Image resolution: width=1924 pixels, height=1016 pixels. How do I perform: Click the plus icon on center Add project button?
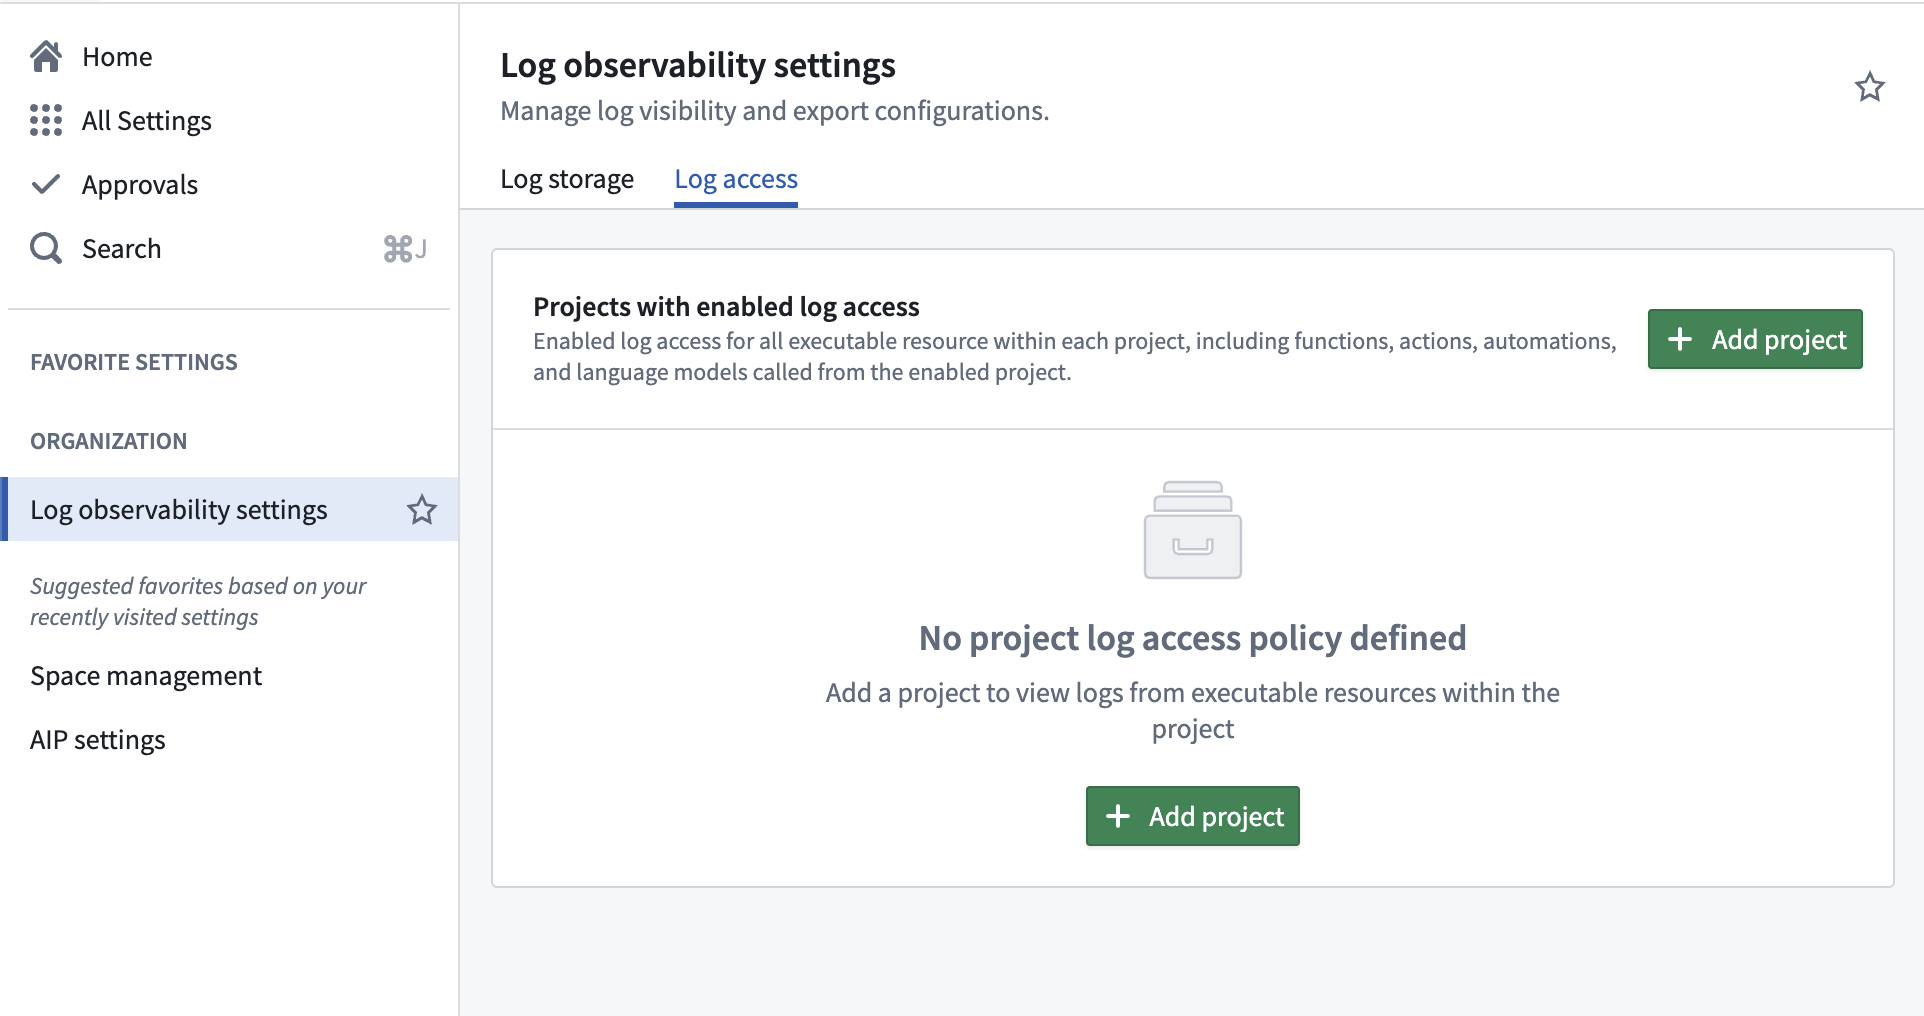[1118, 816]
